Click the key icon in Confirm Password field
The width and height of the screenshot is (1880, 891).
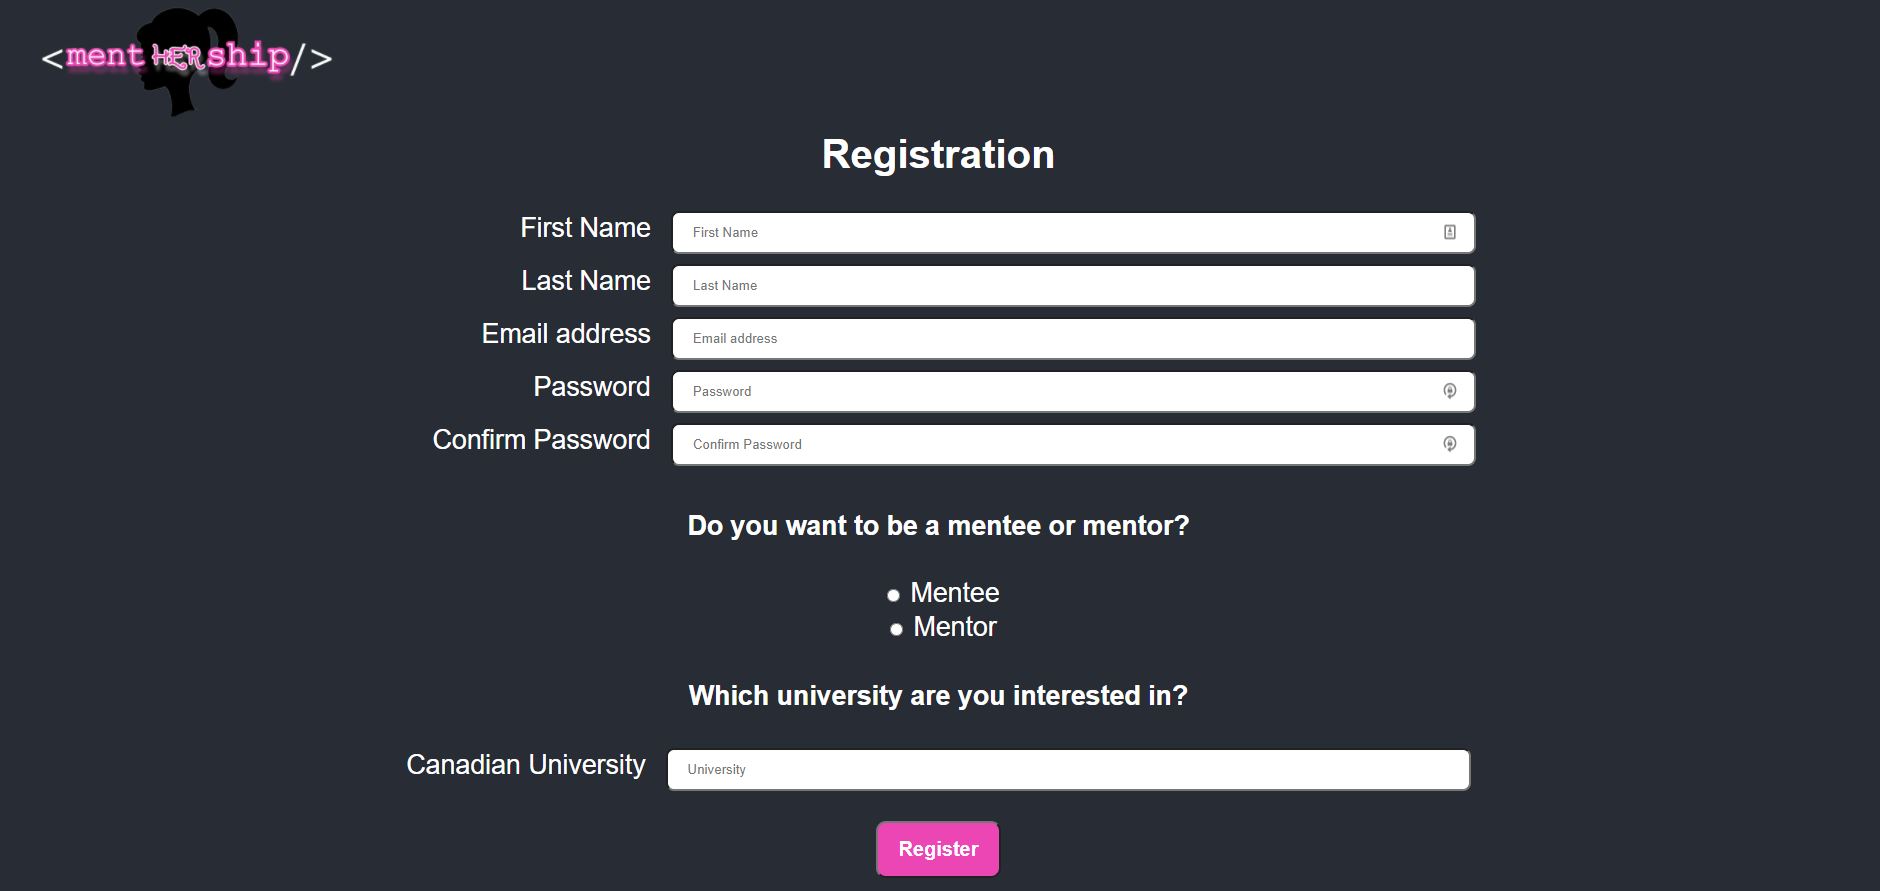pyautogui.click(x=1449, y=444)
